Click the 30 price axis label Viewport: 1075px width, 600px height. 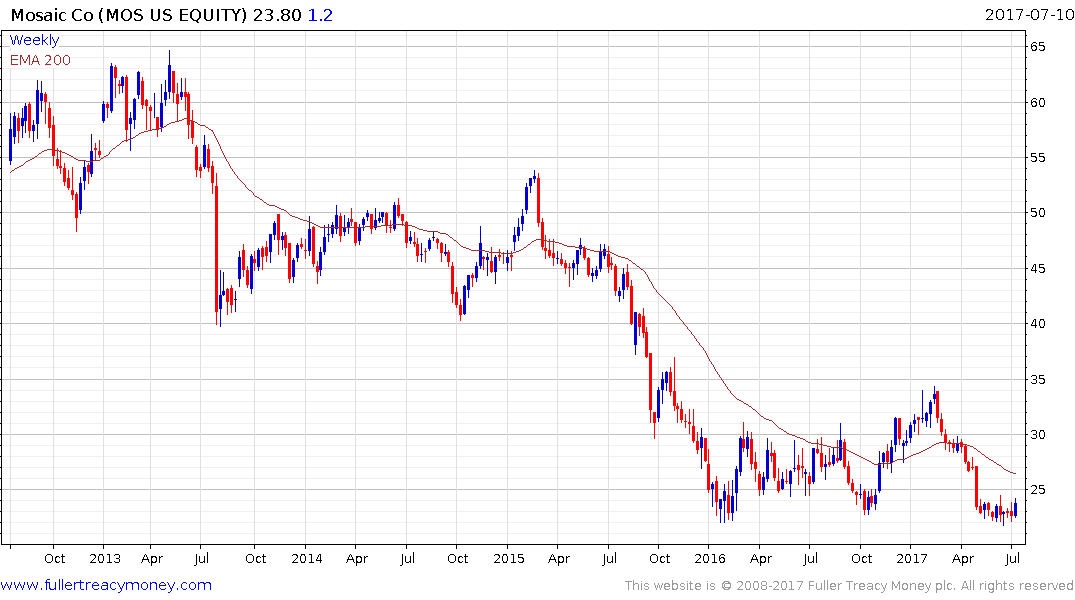tap(1037, 434)
